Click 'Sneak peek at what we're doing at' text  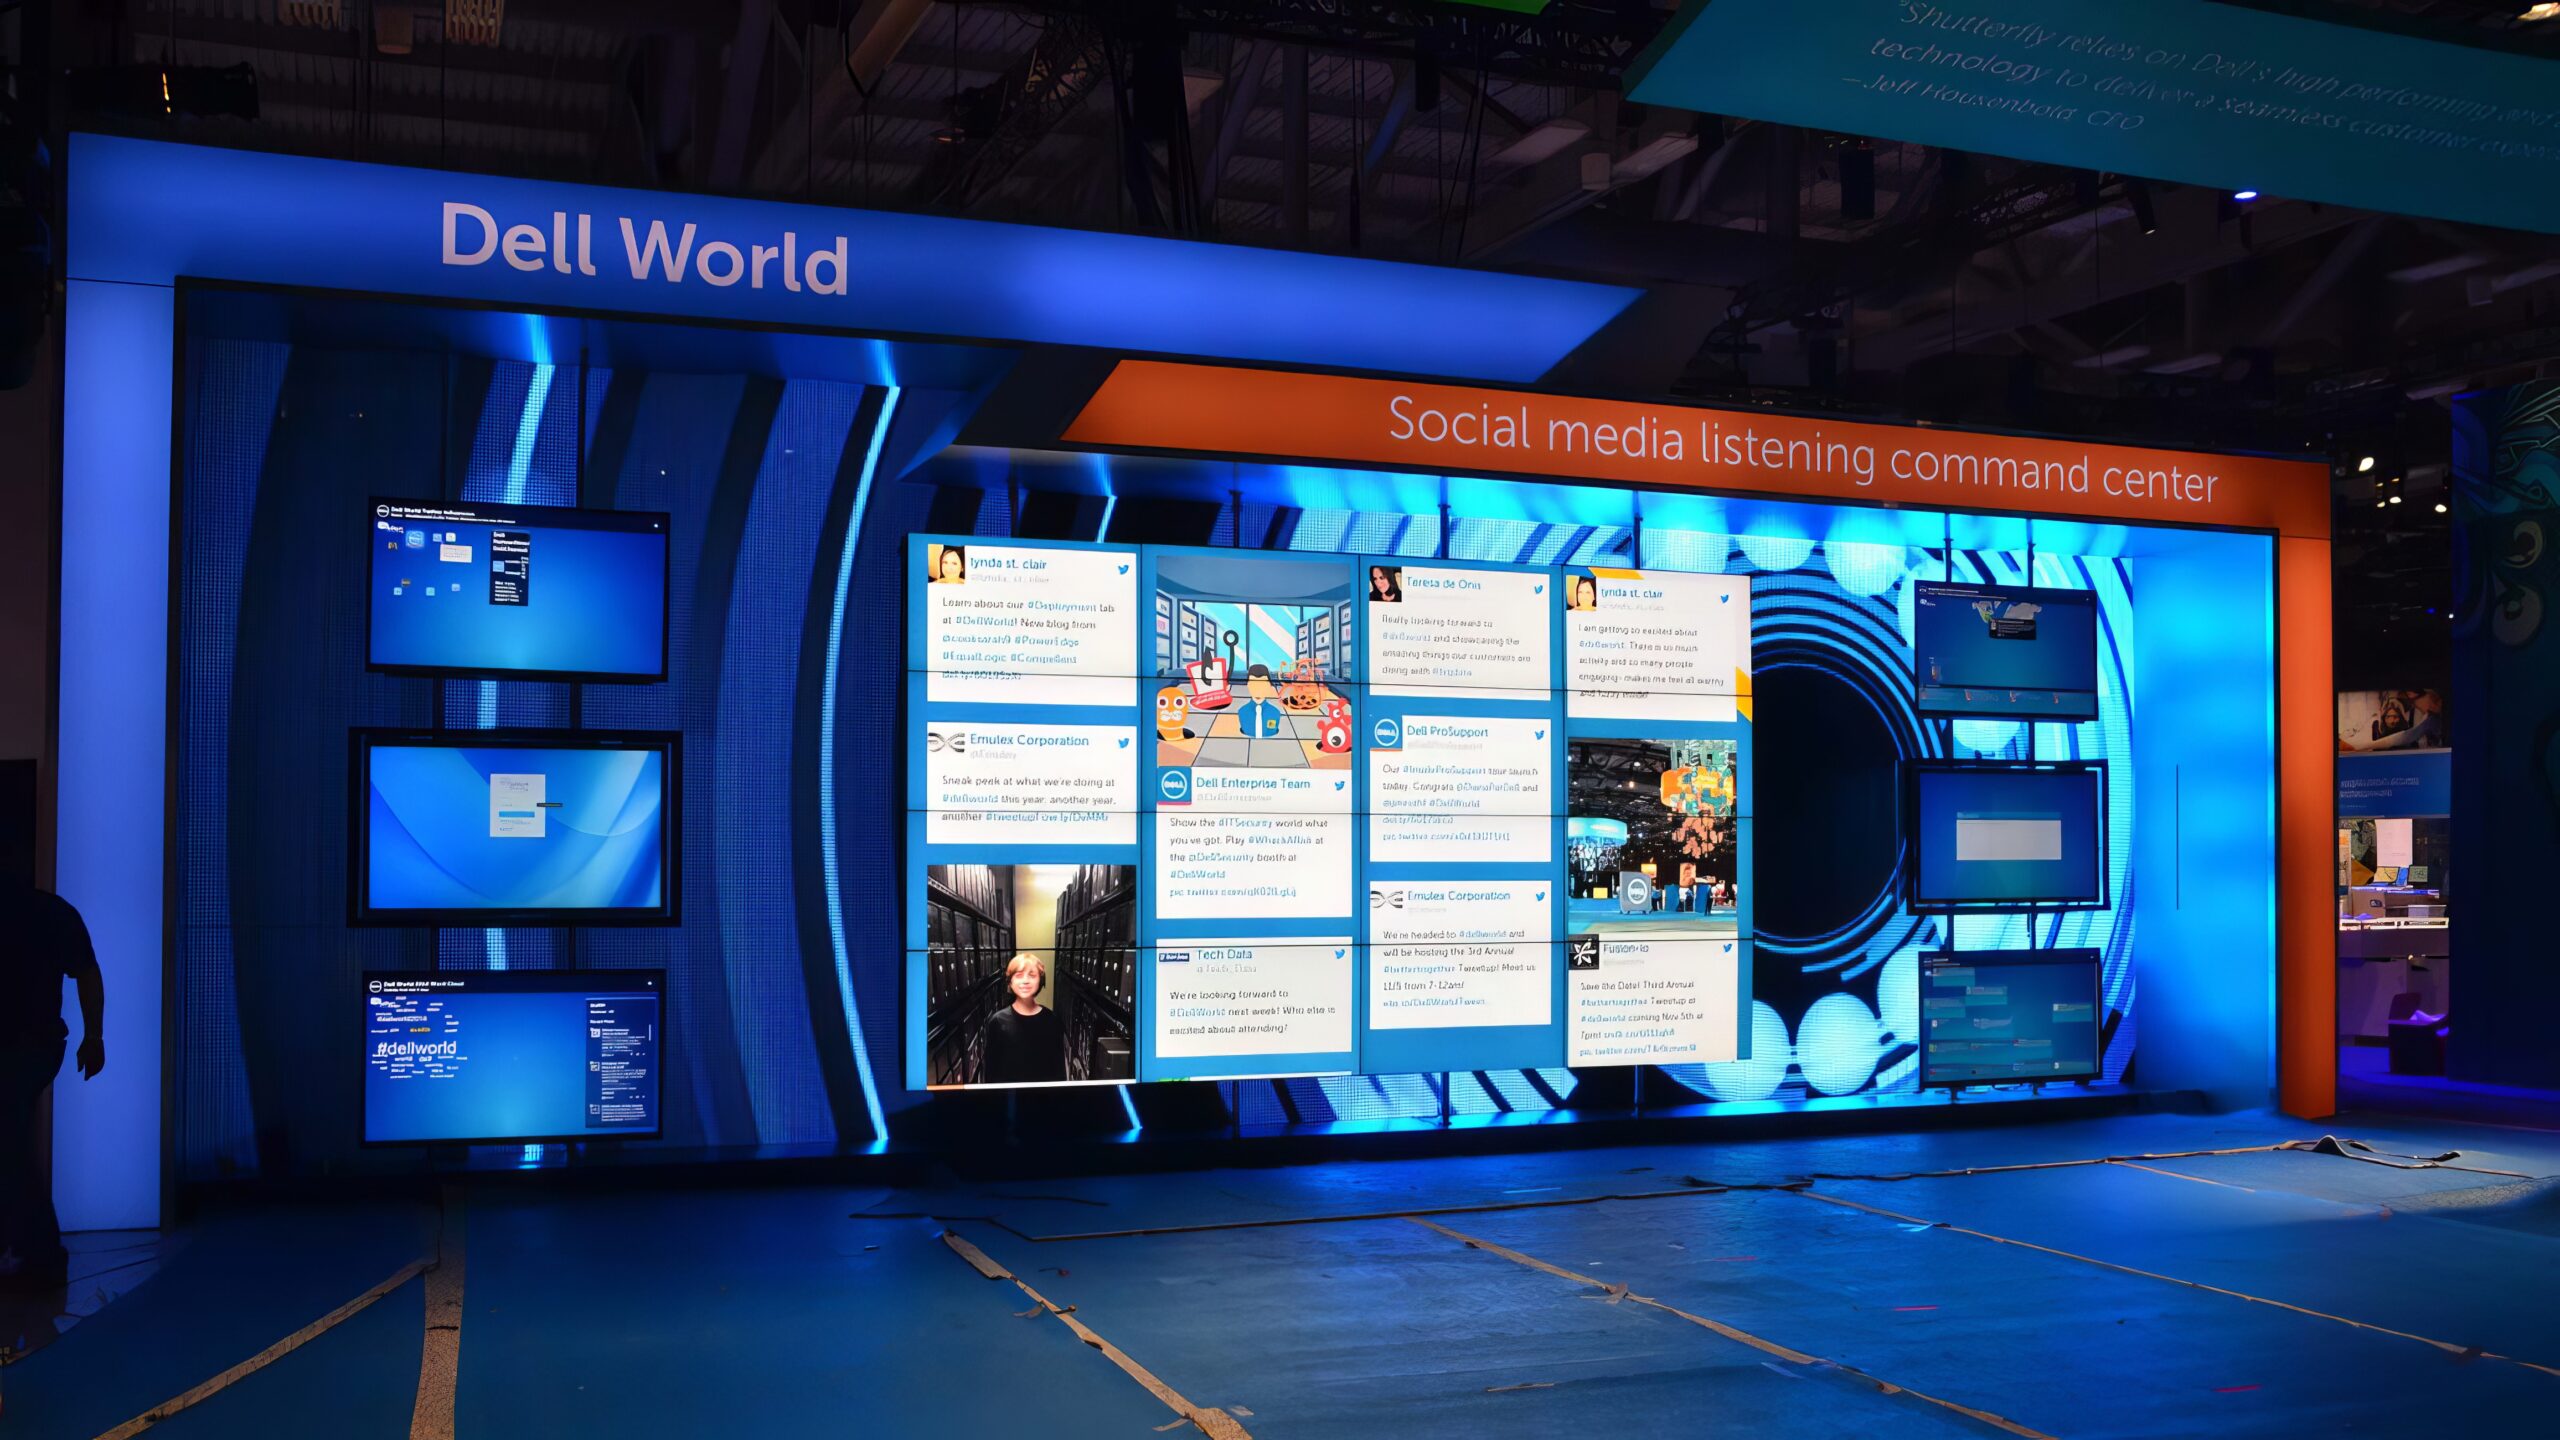1028,781
